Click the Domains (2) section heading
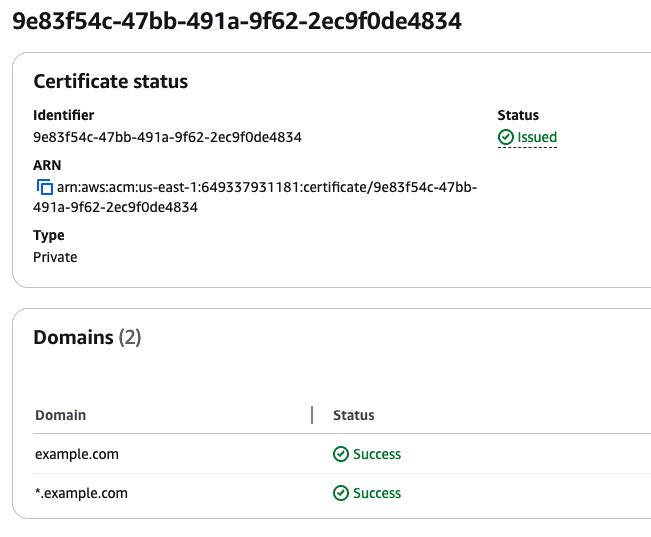Viewport: 651px width, 537px height. (87, 337)
